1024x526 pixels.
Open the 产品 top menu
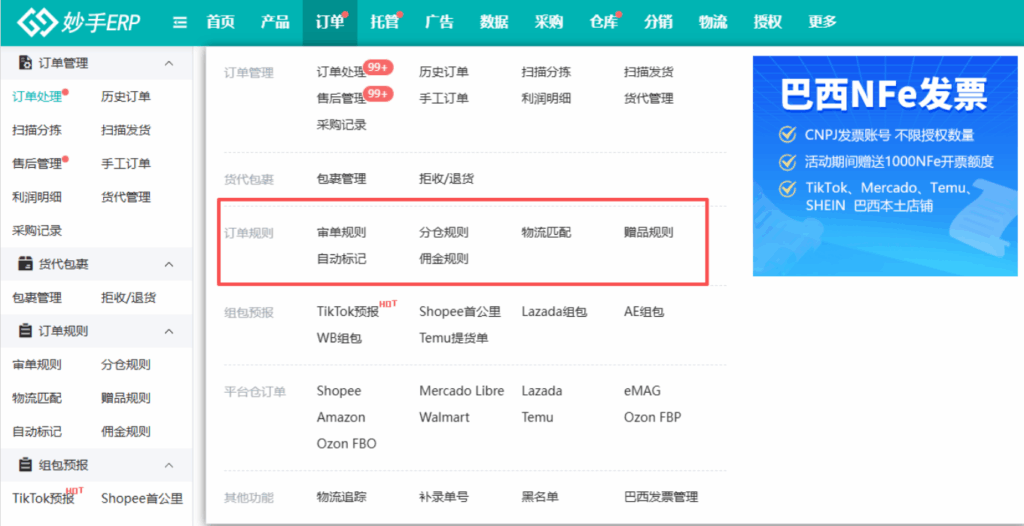[275, 22]
